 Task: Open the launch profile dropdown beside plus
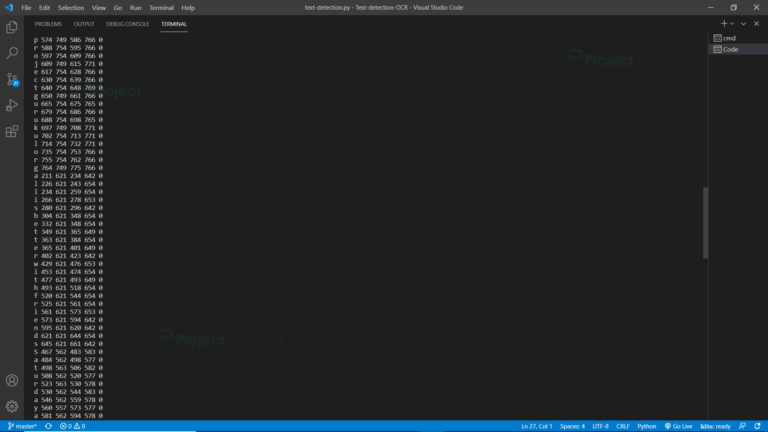(x=732, y=22)
